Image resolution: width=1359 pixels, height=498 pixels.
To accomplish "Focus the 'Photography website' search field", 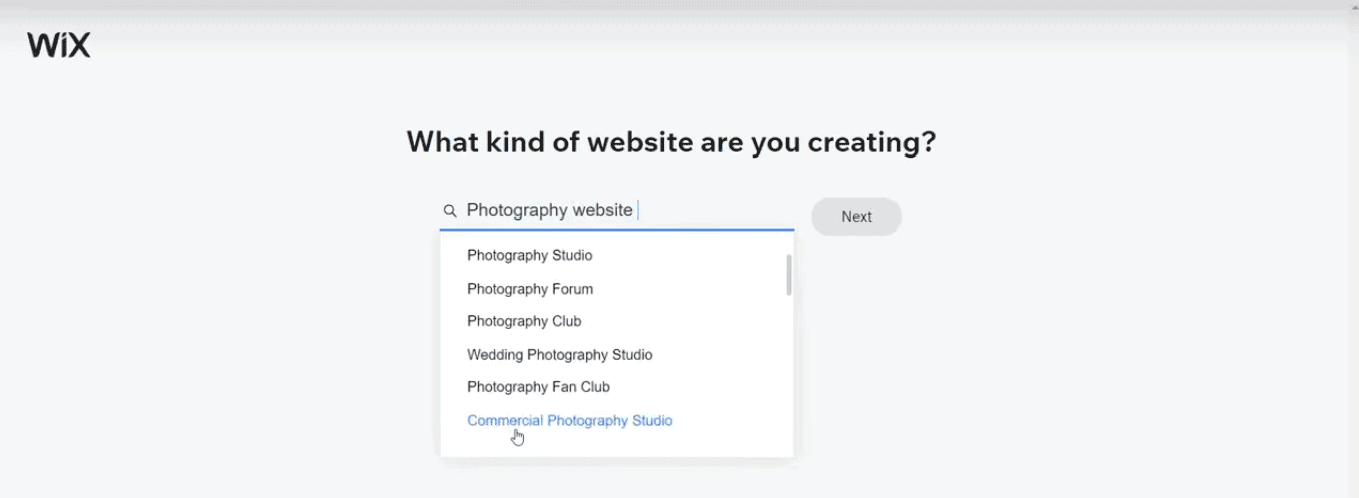I will pos(617,211).
